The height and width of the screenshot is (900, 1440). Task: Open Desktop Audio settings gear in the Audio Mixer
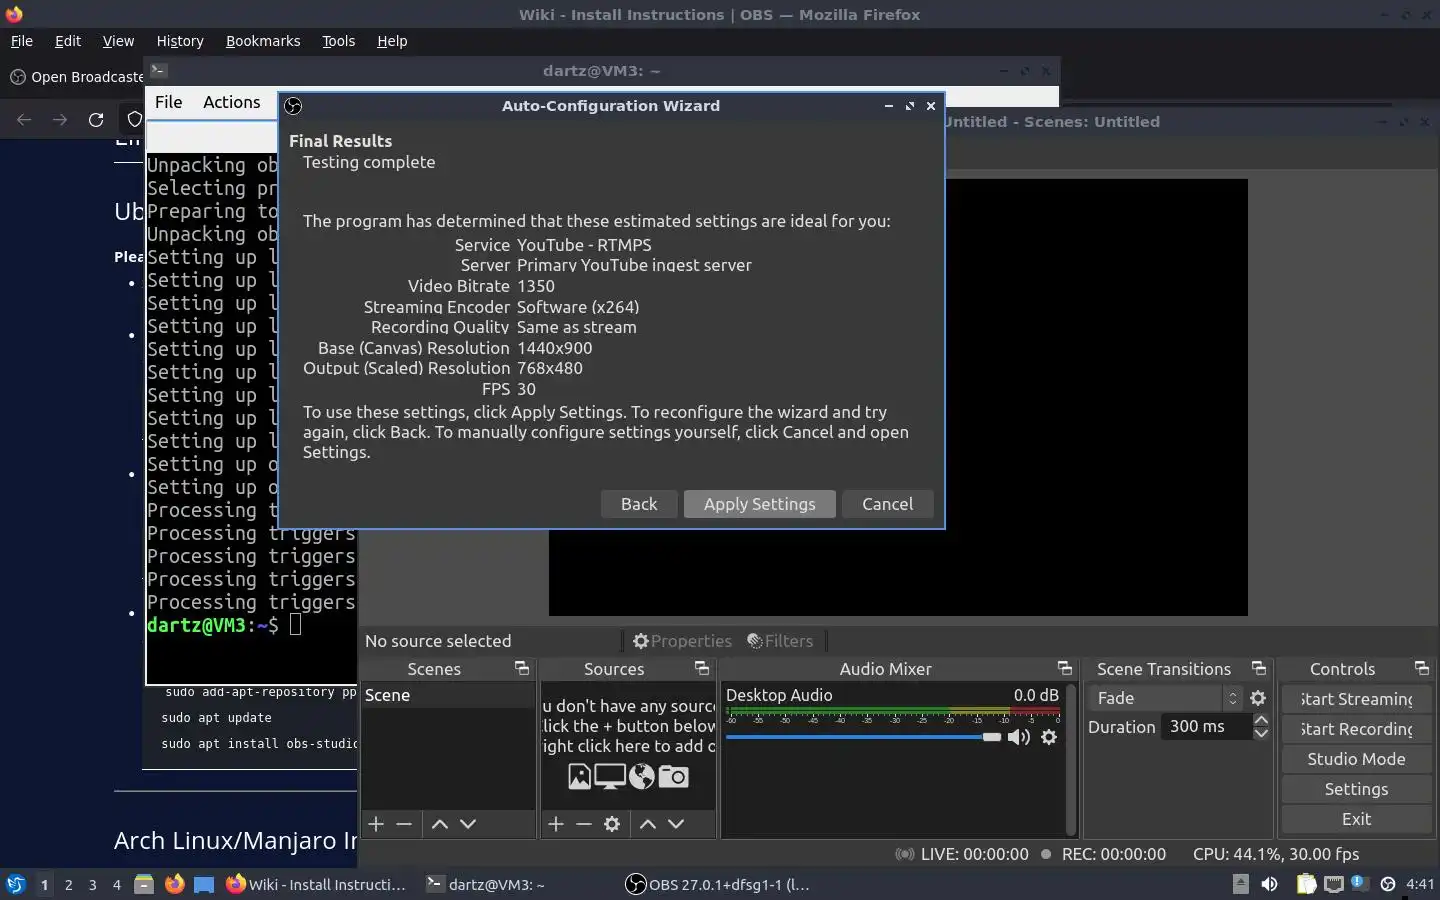[1048, 737]
